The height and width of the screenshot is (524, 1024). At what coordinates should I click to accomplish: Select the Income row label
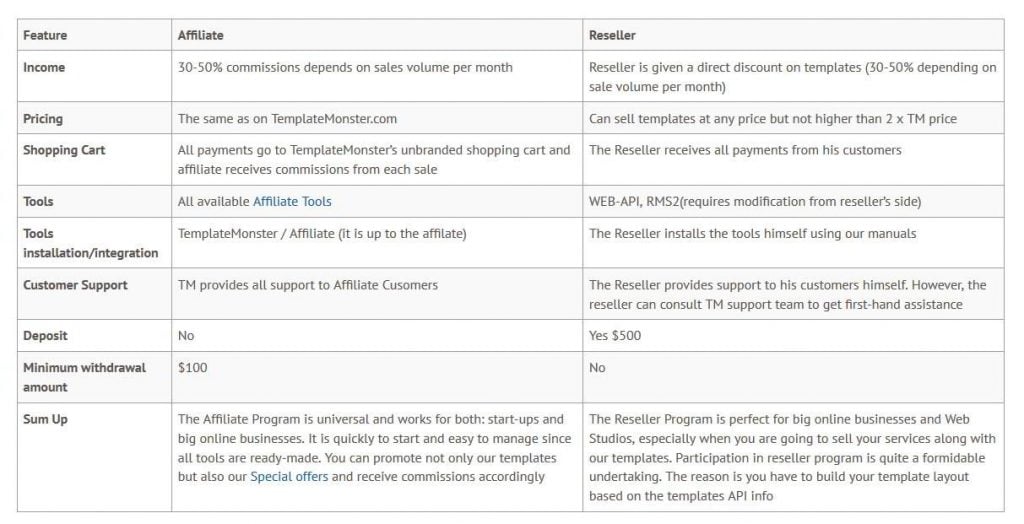pyautogui.click(x=44, y=68)
